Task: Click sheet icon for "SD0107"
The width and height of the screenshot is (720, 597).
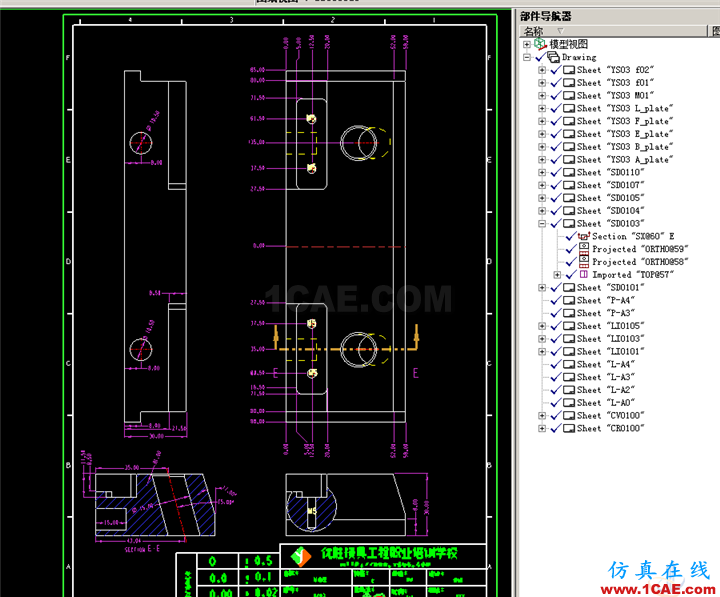Action: point(569,185)
